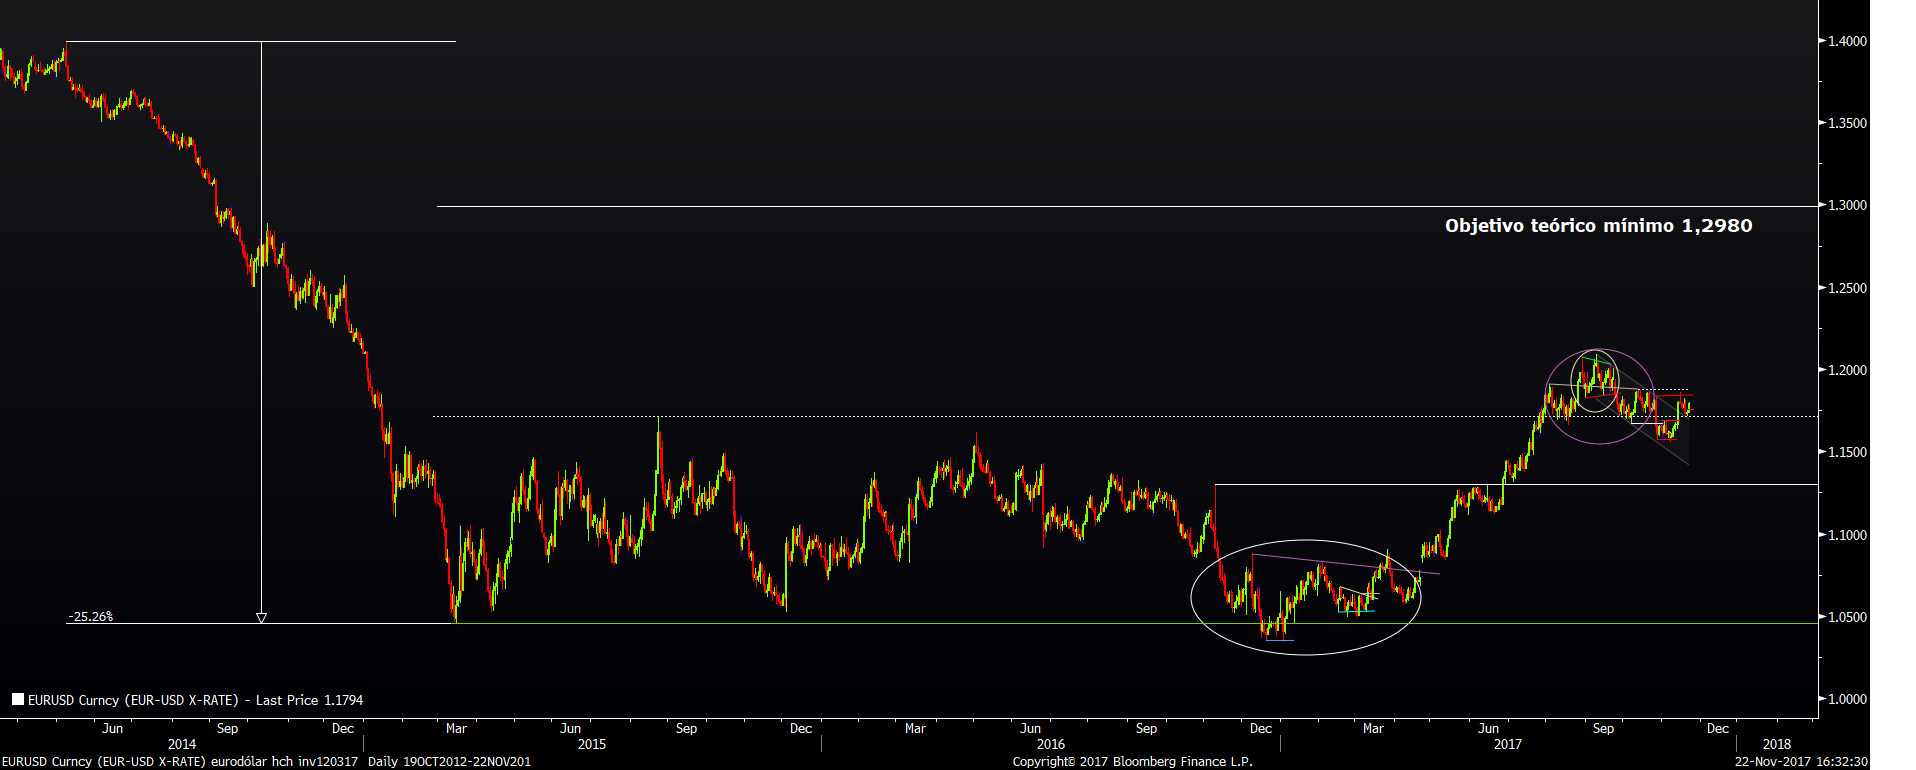Screen dimensions: 1916x770
Task: Click the annotation "Objetivo teórico mínimo 1,2980"
Action: pos(1598,226)
